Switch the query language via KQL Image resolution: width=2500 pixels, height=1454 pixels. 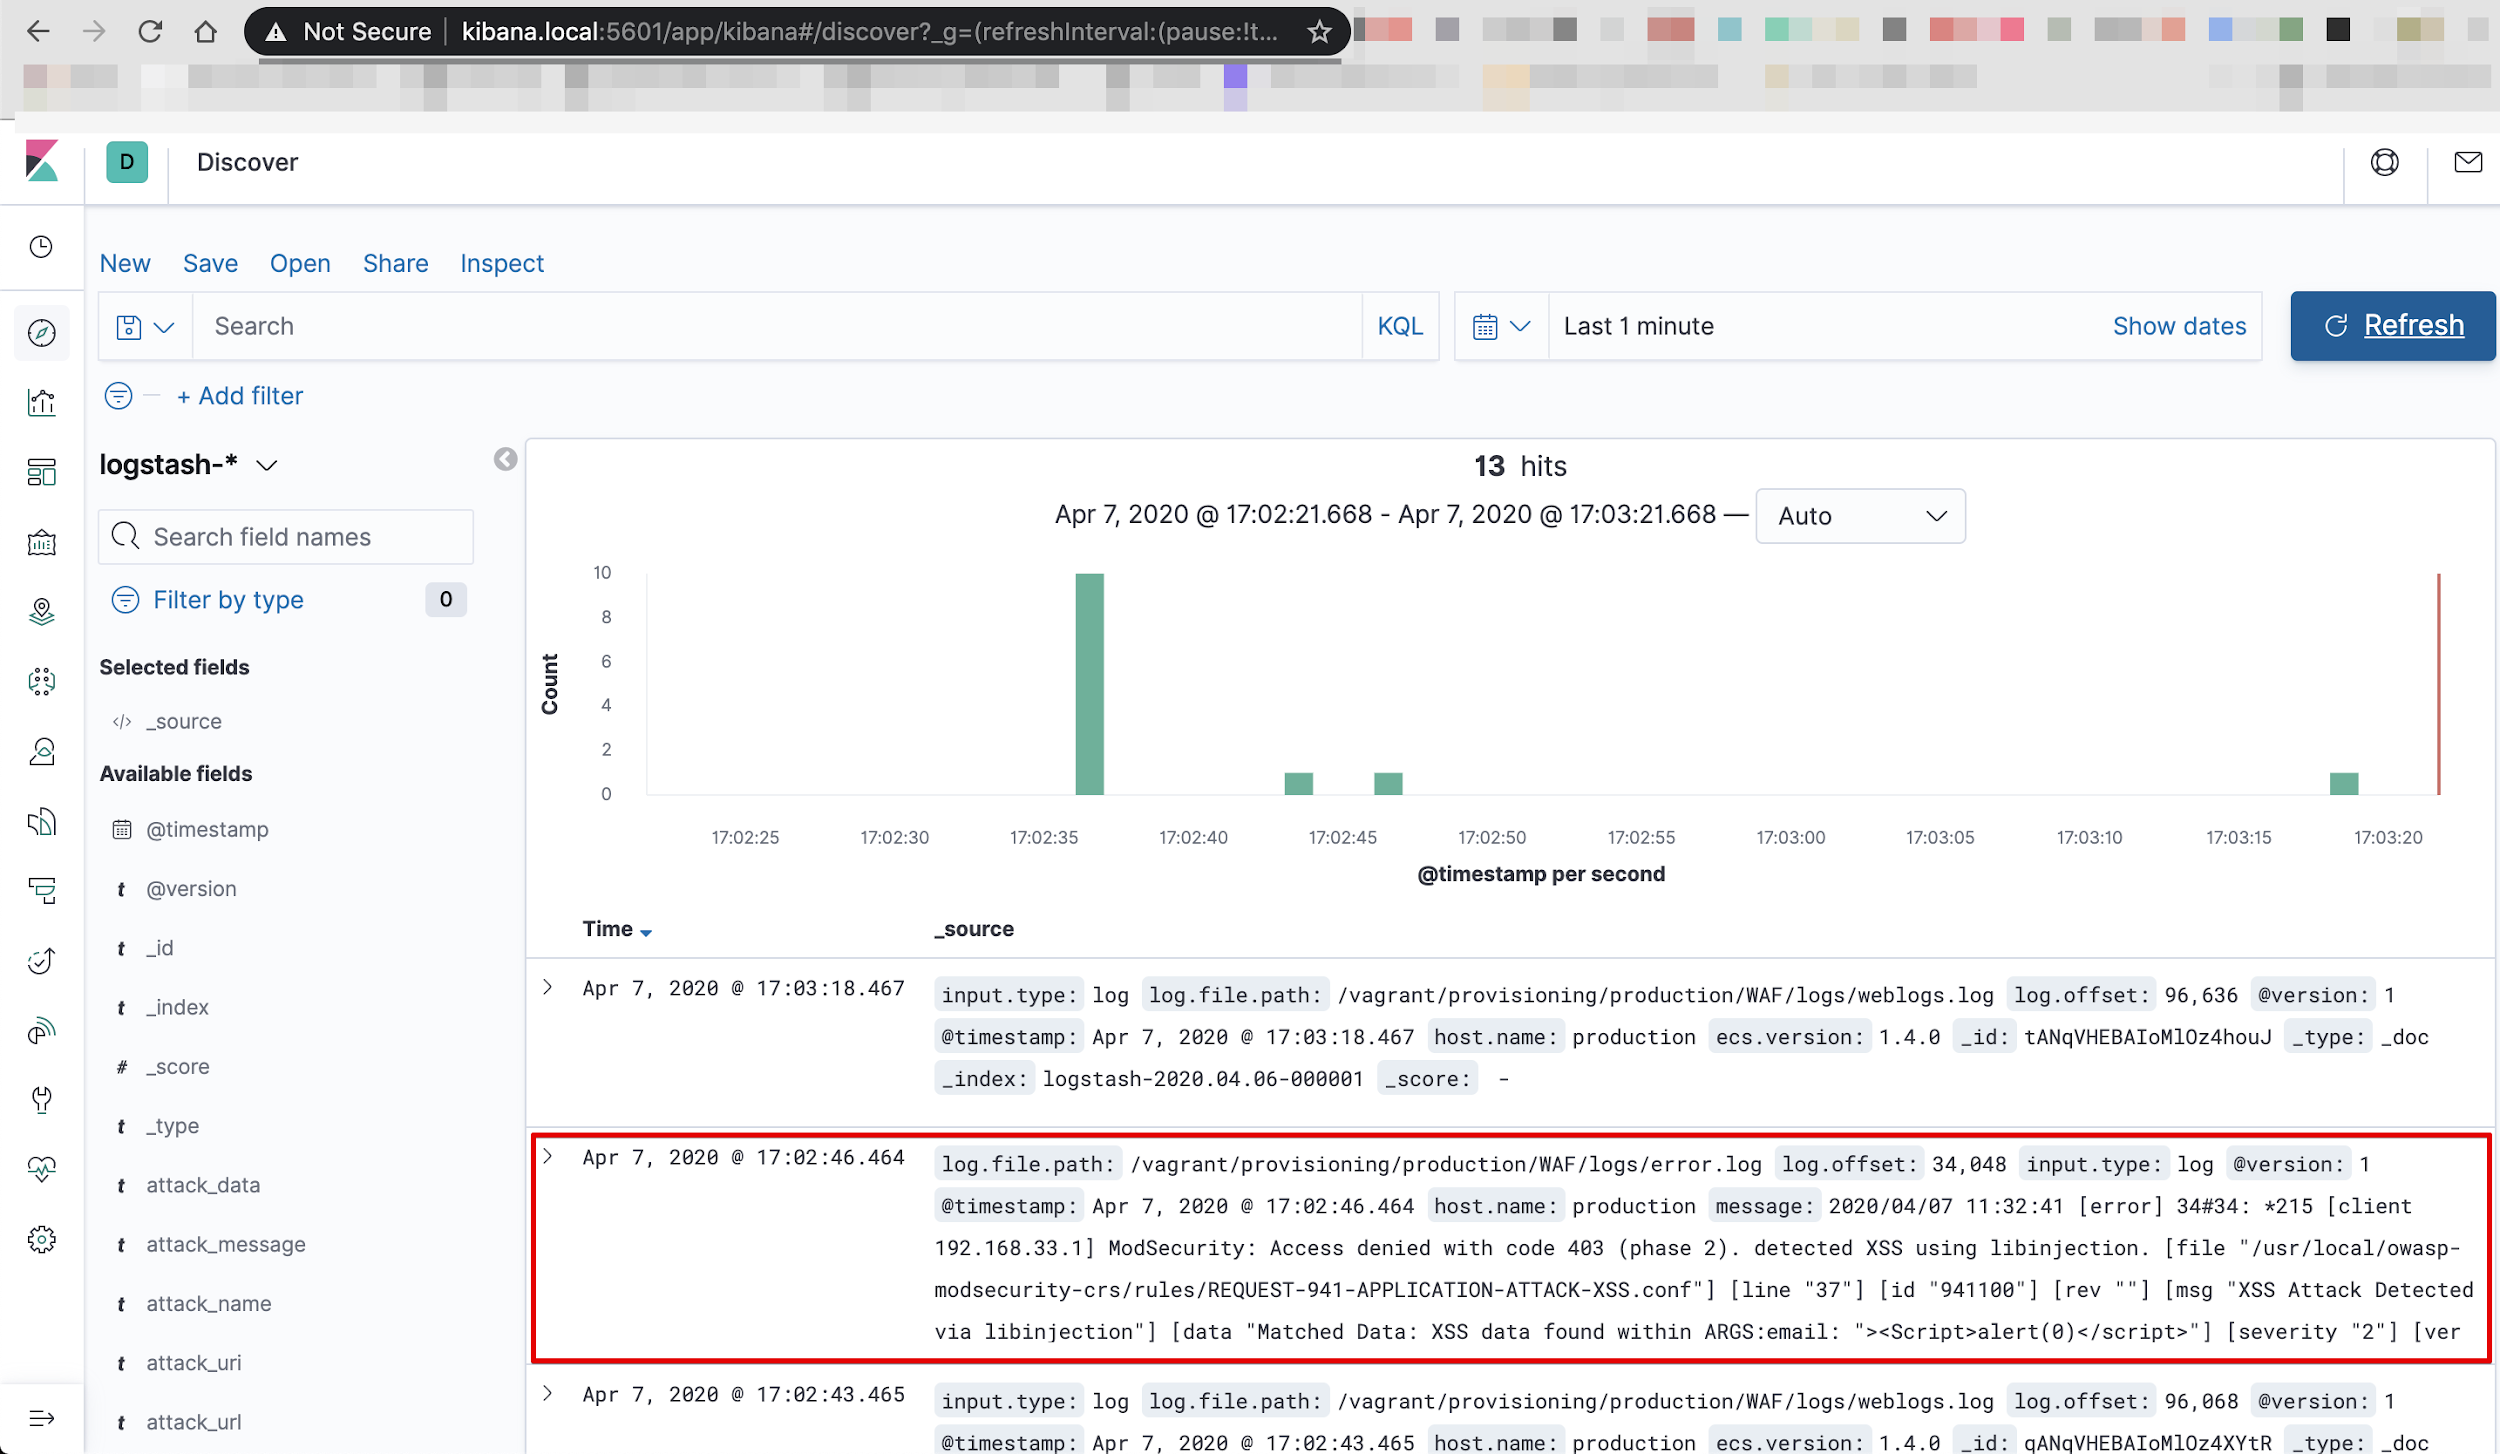tap(1399, 326)
